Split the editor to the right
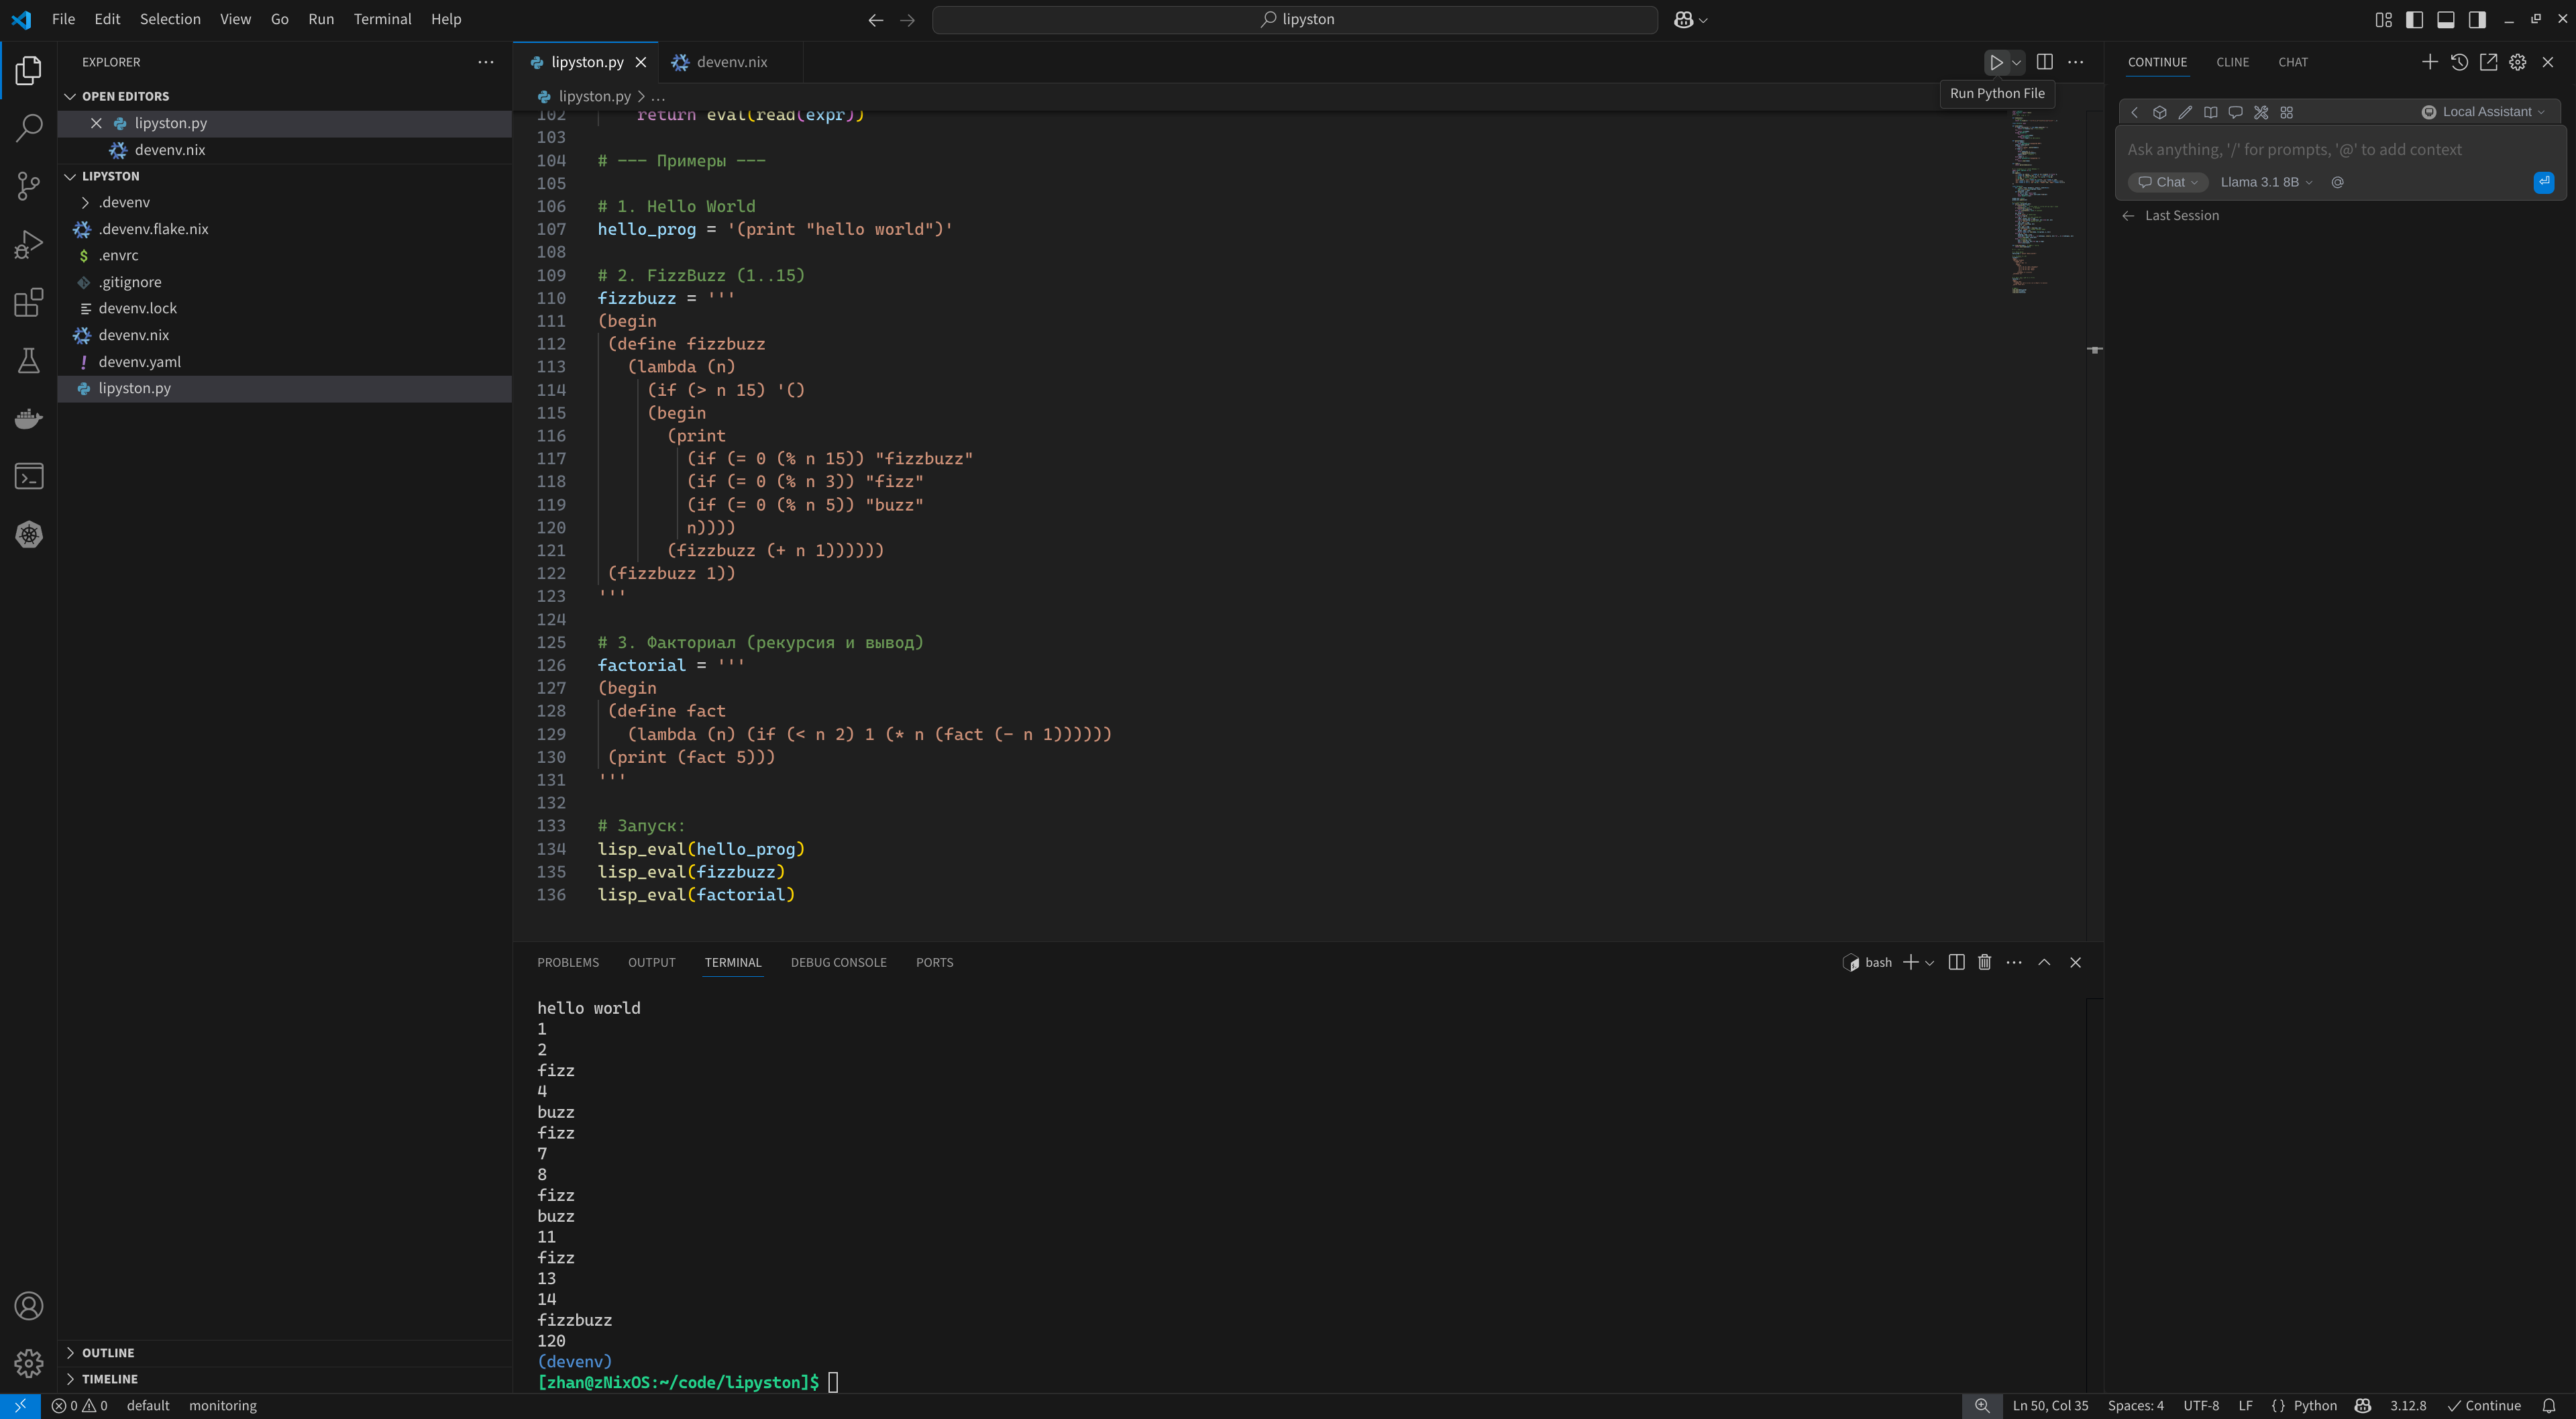The height and width of the screenshot is (1419, 2576). (x=2045, y=62)
